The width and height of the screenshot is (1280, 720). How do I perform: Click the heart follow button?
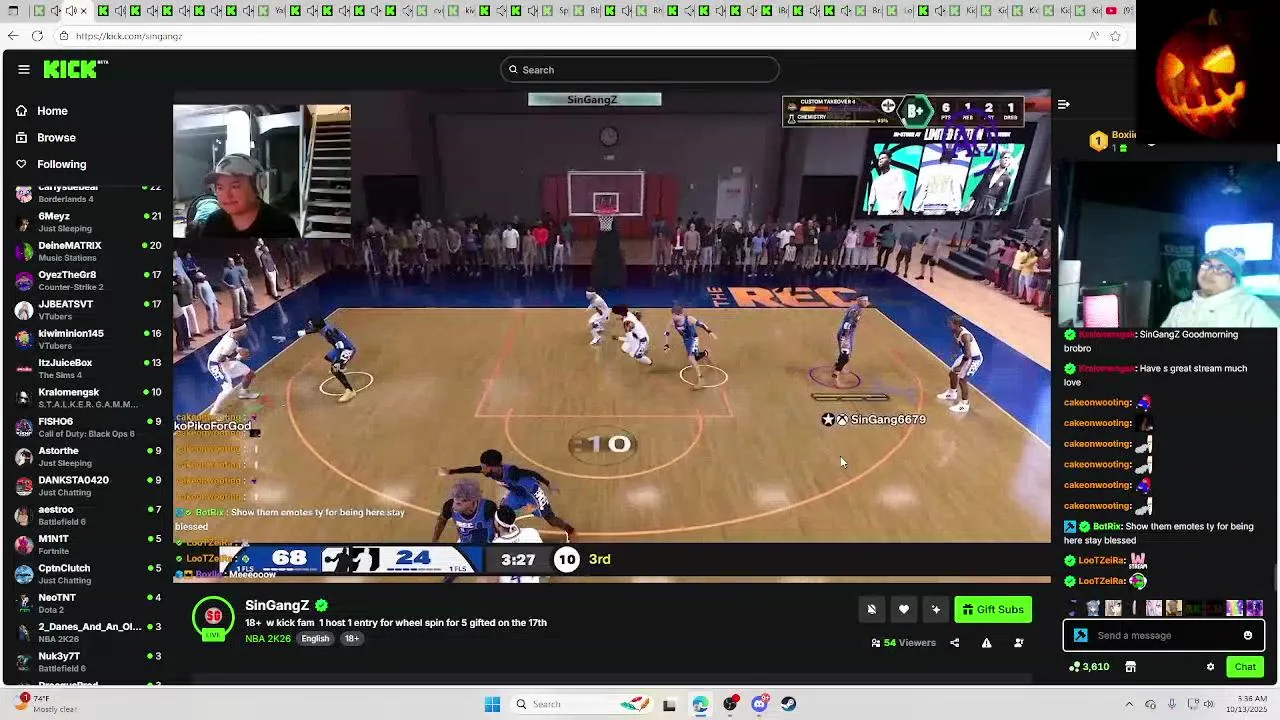(x=904, y=610)
